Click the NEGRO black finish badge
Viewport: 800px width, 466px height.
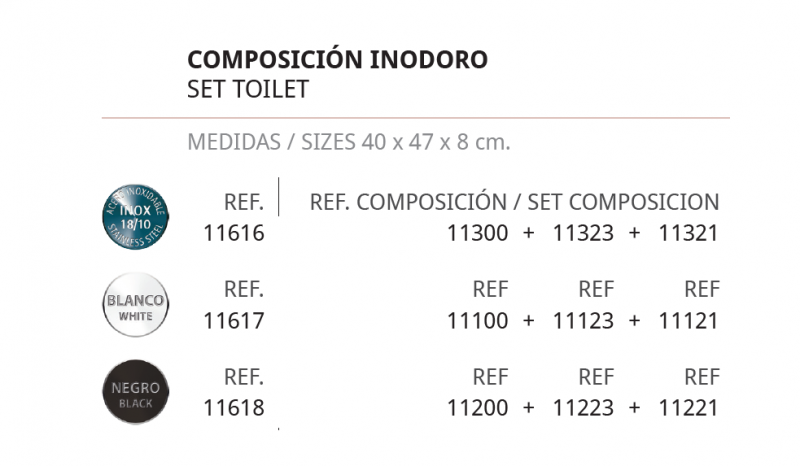tap(136, 392)
